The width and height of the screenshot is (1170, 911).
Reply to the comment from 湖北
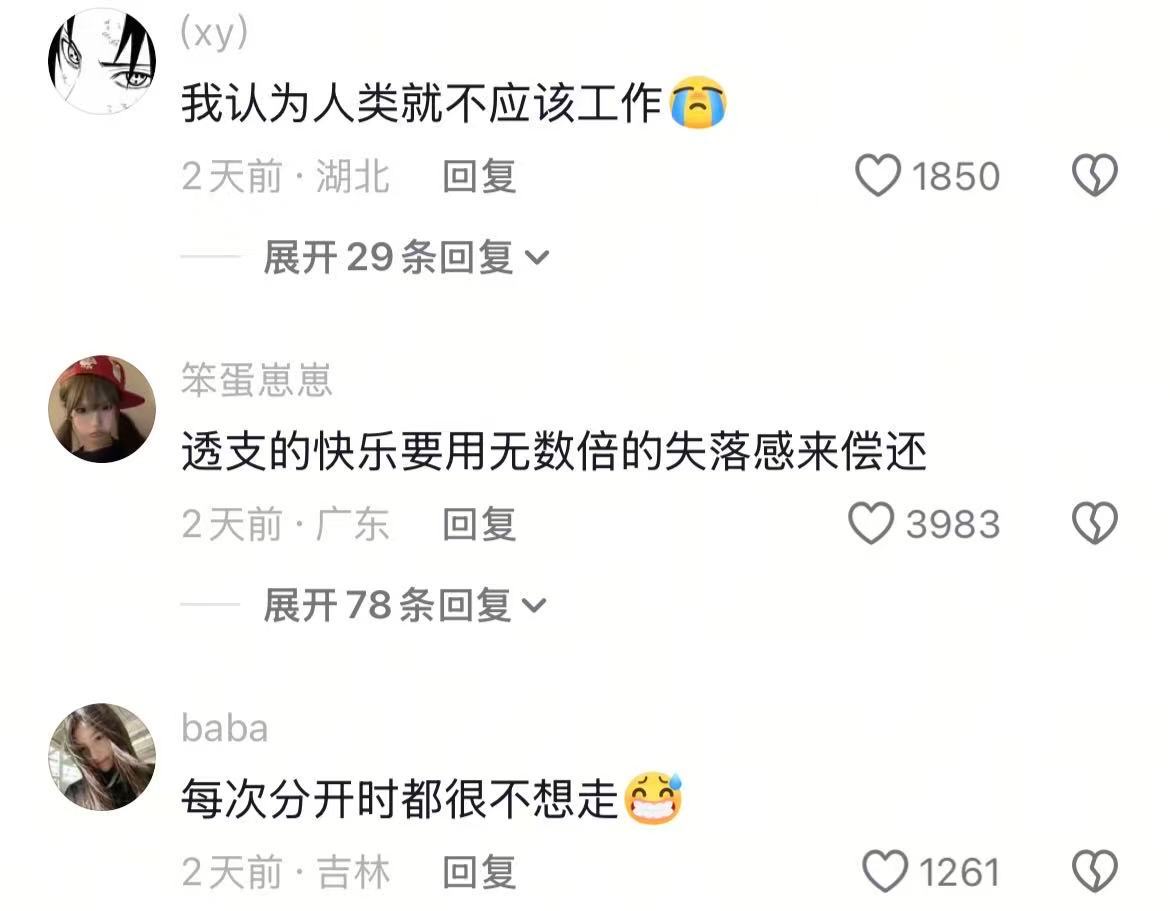[479, 177]
